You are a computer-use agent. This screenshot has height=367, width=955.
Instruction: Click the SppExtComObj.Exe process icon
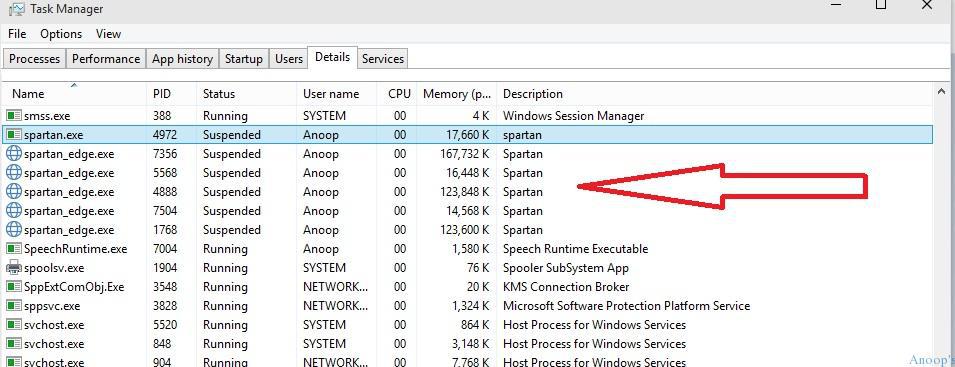(x=13, y=287)
